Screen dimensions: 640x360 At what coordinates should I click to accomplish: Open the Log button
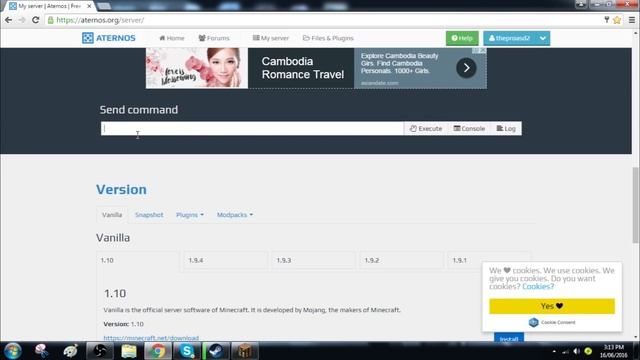pyautogui.click(x=506, y=129)
